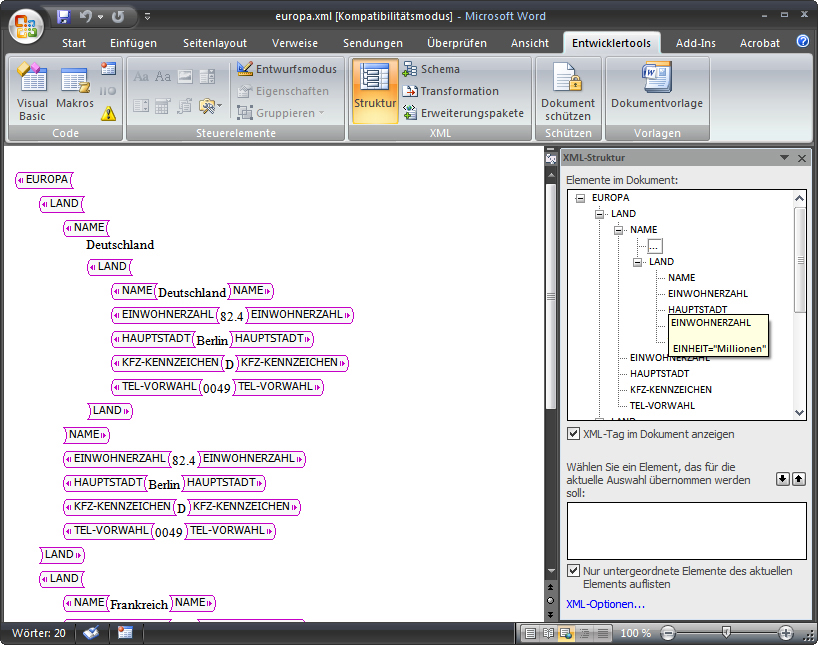The height and width of the screenshot is (645, 818).
Task: Switch to Web Layout view
Action: 566,634
